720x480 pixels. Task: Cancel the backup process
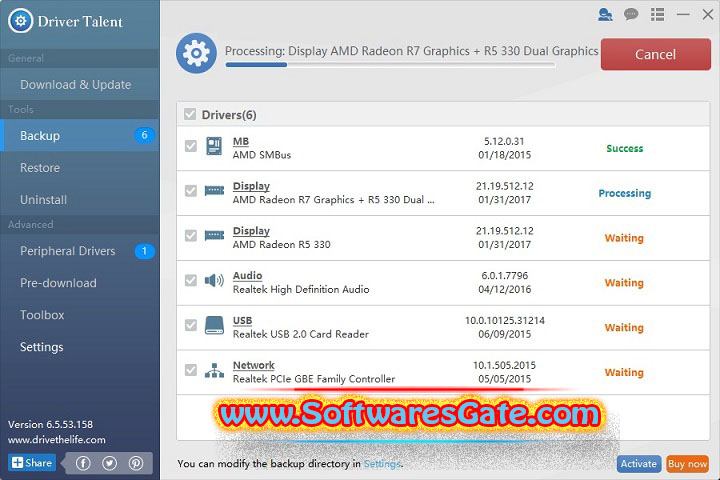(x=656, y=54)
